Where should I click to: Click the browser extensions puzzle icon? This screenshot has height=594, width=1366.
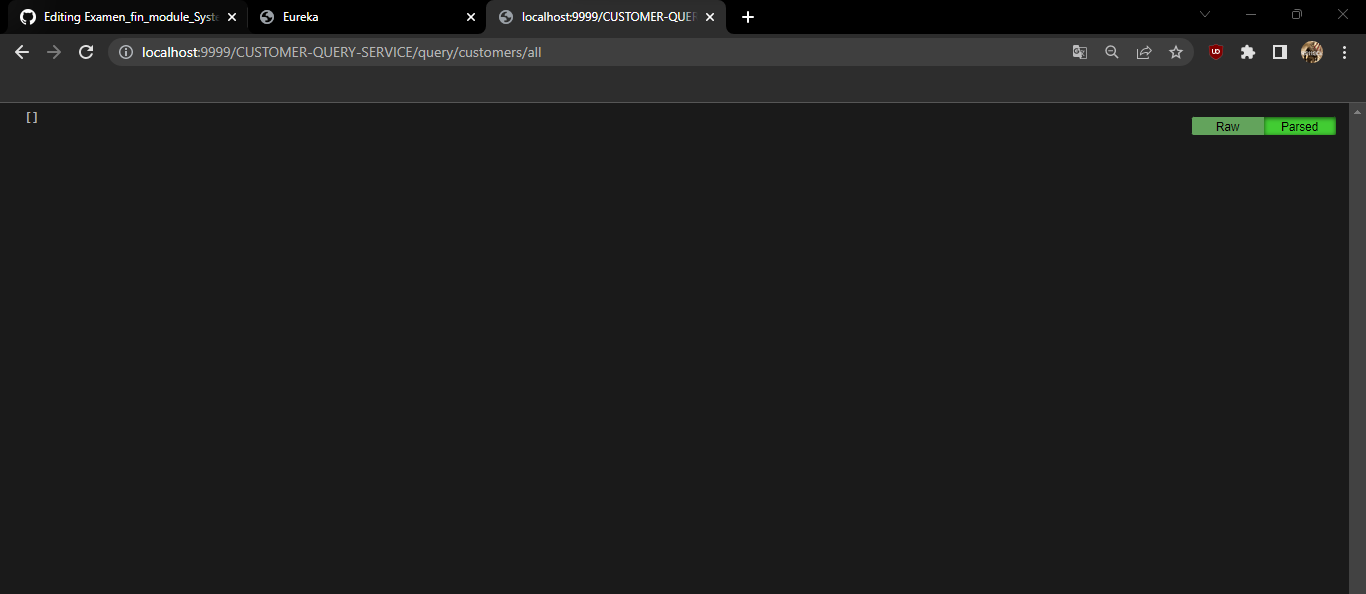click(x=1247, y=51)
